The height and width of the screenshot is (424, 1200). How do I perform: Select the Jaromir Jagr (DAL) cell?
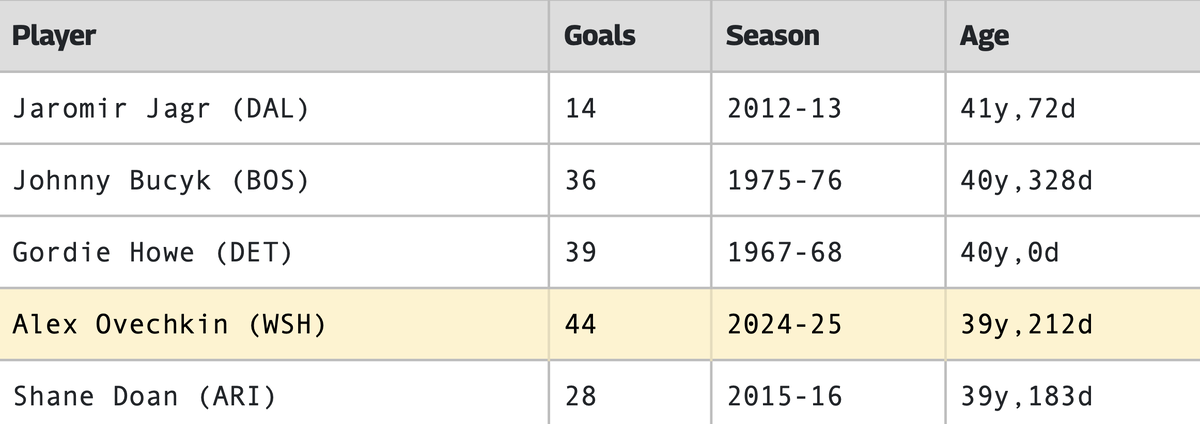(x=160, y=108)
